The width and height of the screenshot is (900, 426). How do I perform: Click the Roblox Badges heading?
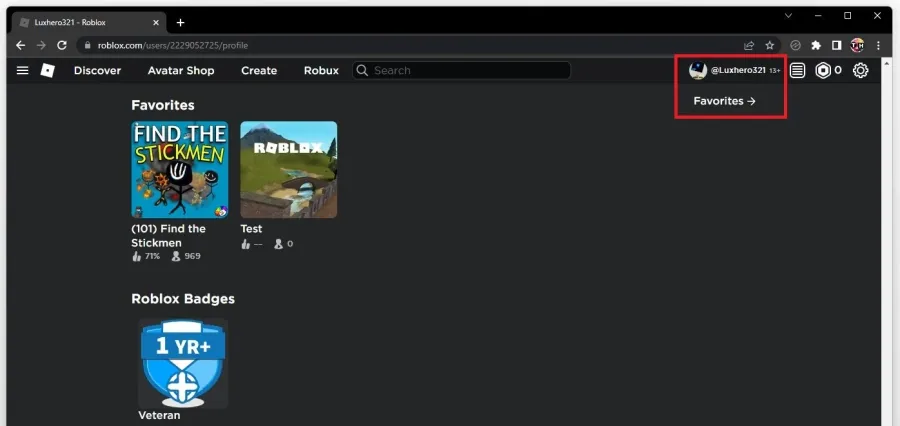tap(183, 299)
